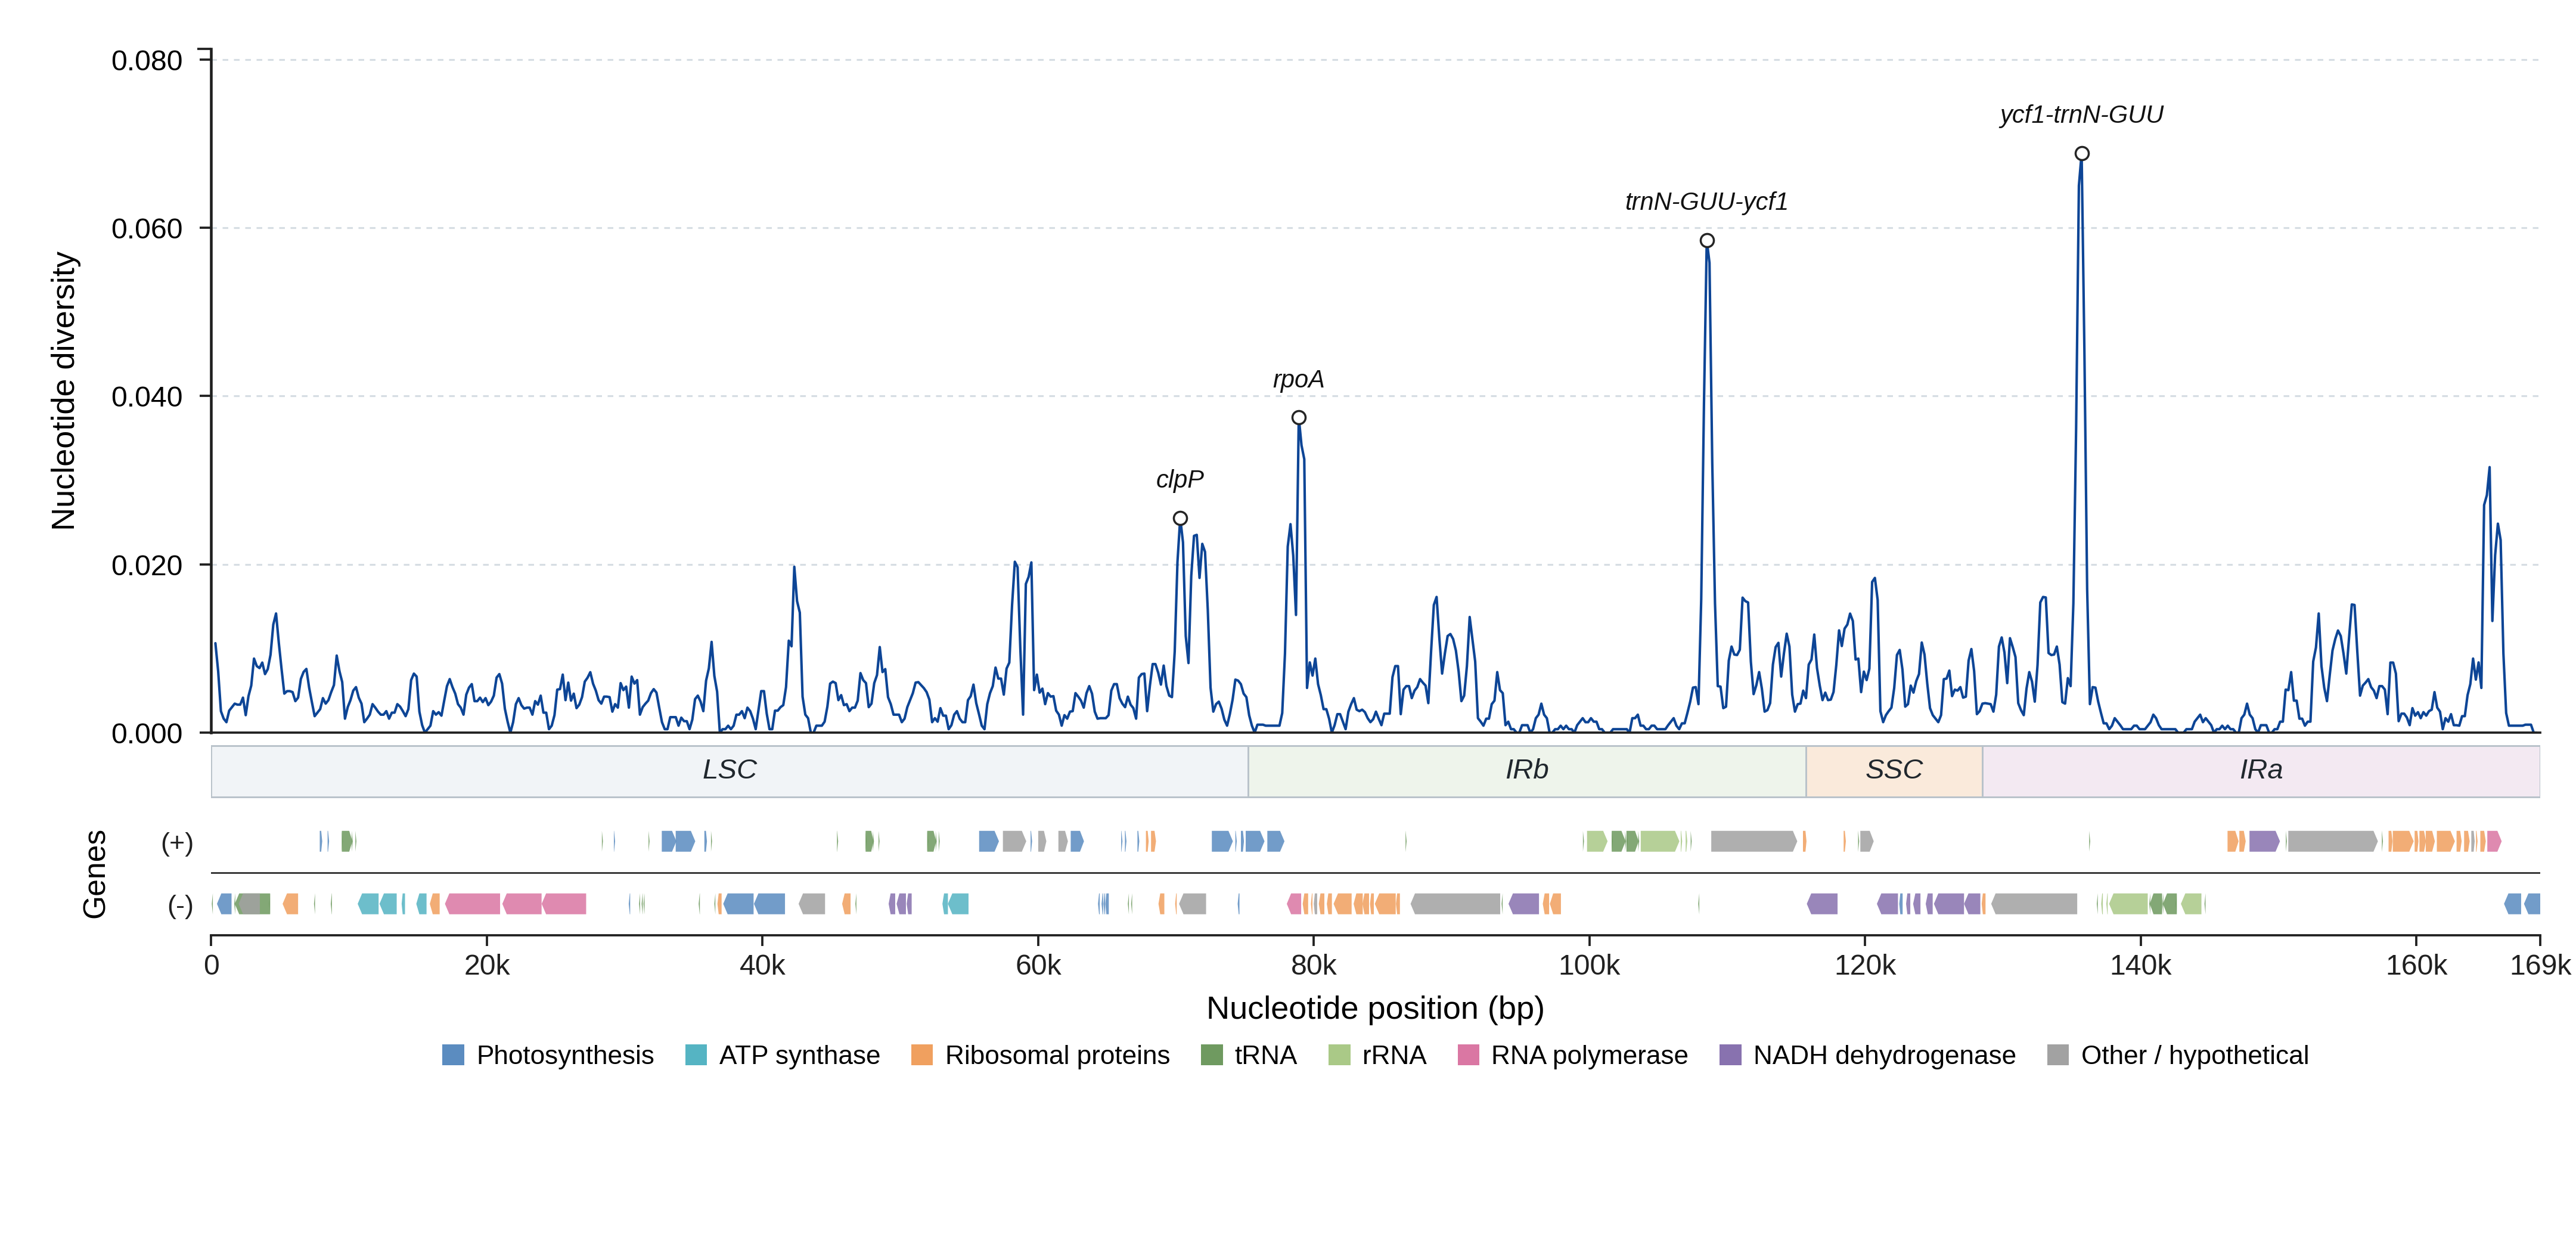Click the 'ycf1-trnN-GUU' annotation text
Viewport: 2576px width, 1253px height.
(2081, 115)
